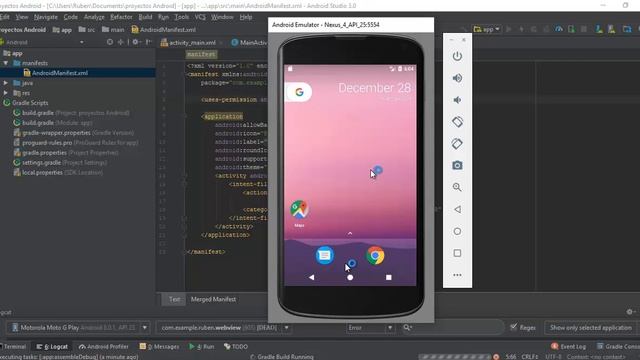Open the Tools menu
The width and height of the screenshot is (640, 360).
182,17
